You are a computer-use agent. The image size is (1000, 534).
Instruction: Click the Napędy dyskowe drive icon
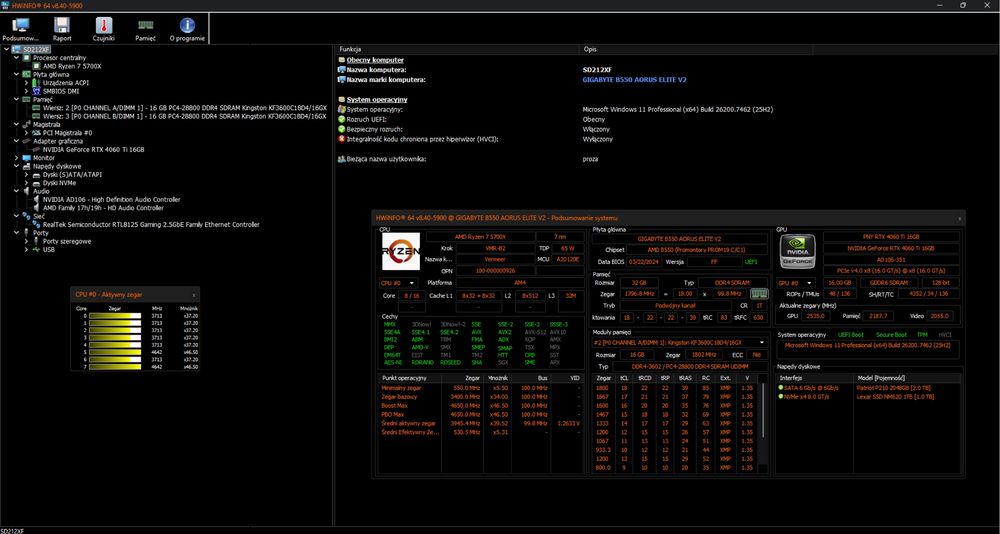click(x=26, y=166)
